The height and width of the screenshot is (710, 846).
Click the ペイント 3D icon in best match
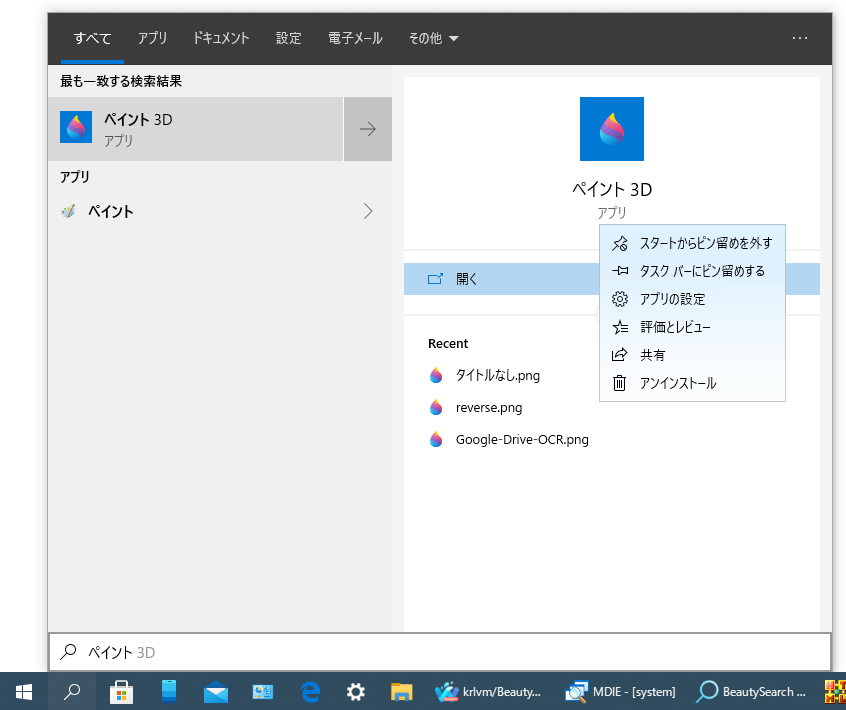point(76,127)
